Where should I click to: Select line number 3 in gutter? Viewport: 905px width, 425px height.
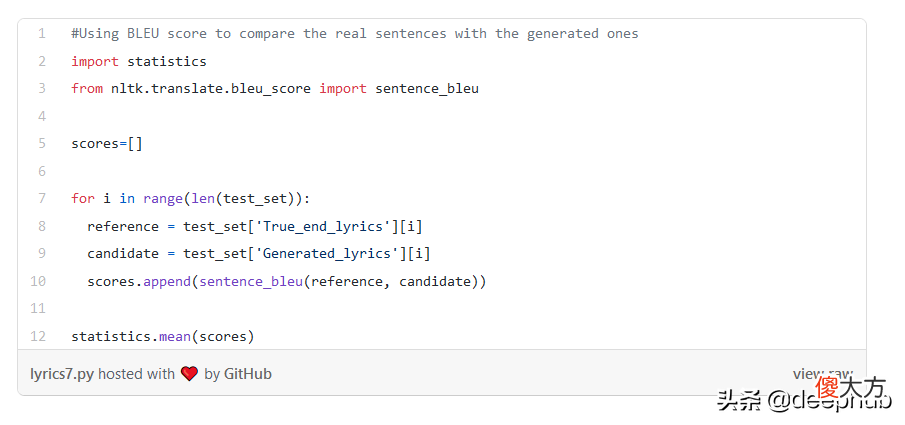[x=42, y=88]
